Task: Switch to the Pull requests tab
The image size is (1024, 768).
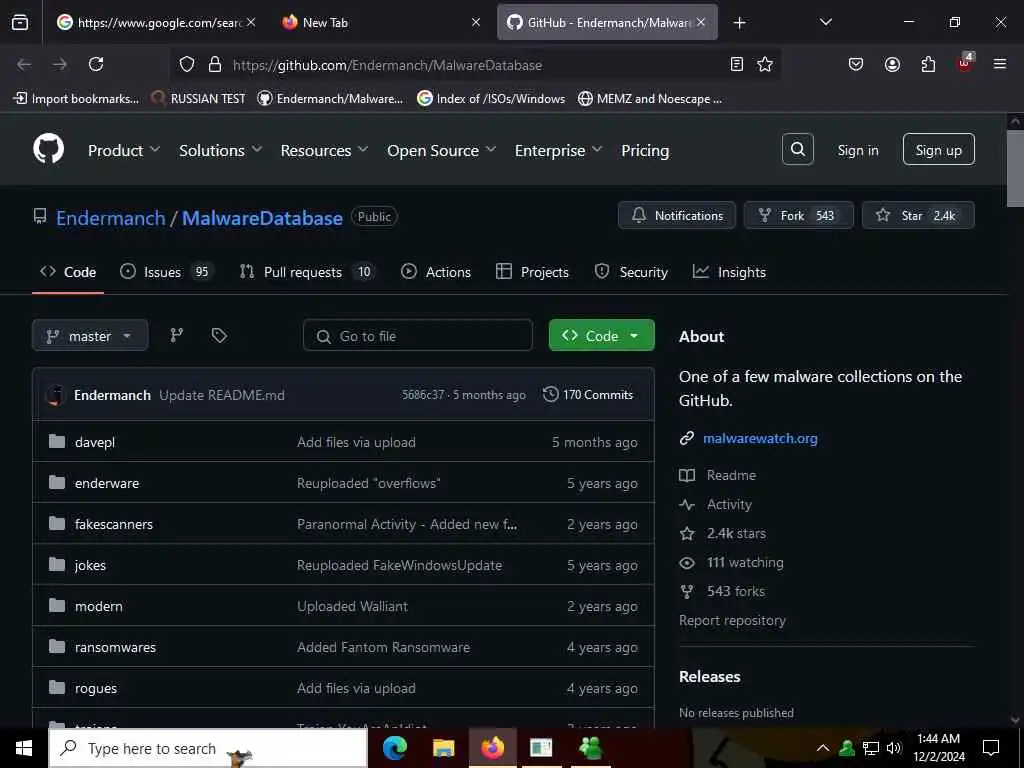Action: (x=307, y=272)
